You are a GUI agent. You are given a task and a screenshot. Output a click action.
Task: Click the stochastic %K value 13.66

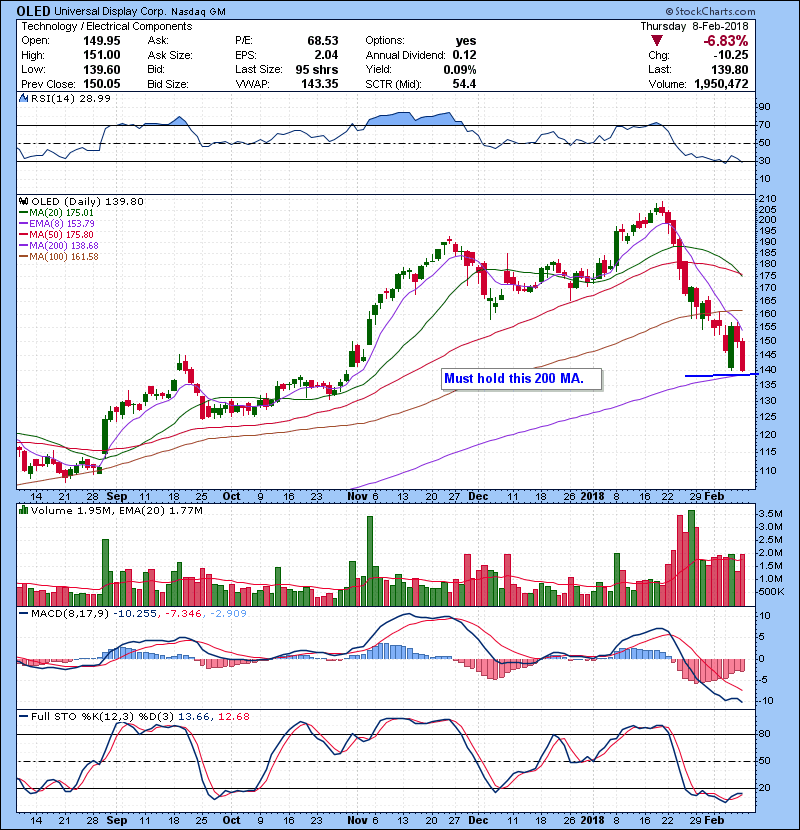(194, 717)
